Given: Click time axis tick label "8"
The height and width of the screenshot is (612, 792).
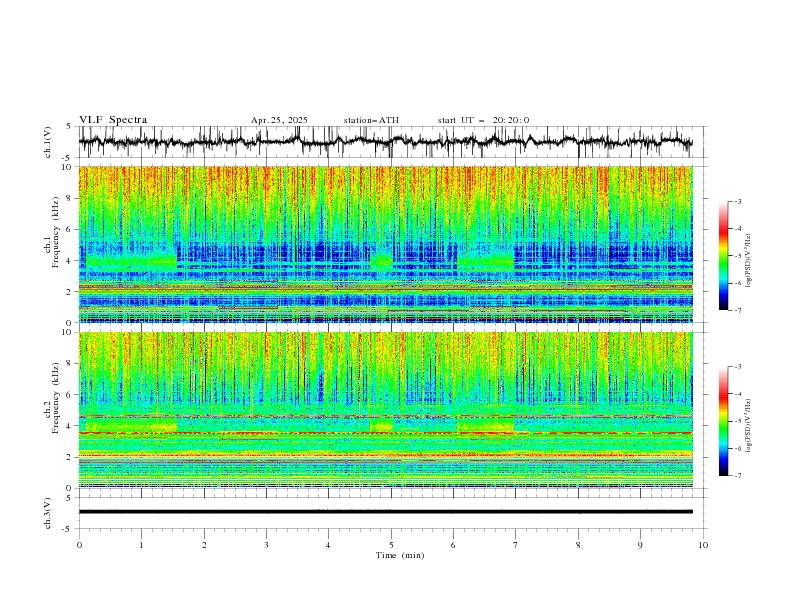Looking at the screenshot, I should (578, 545).
